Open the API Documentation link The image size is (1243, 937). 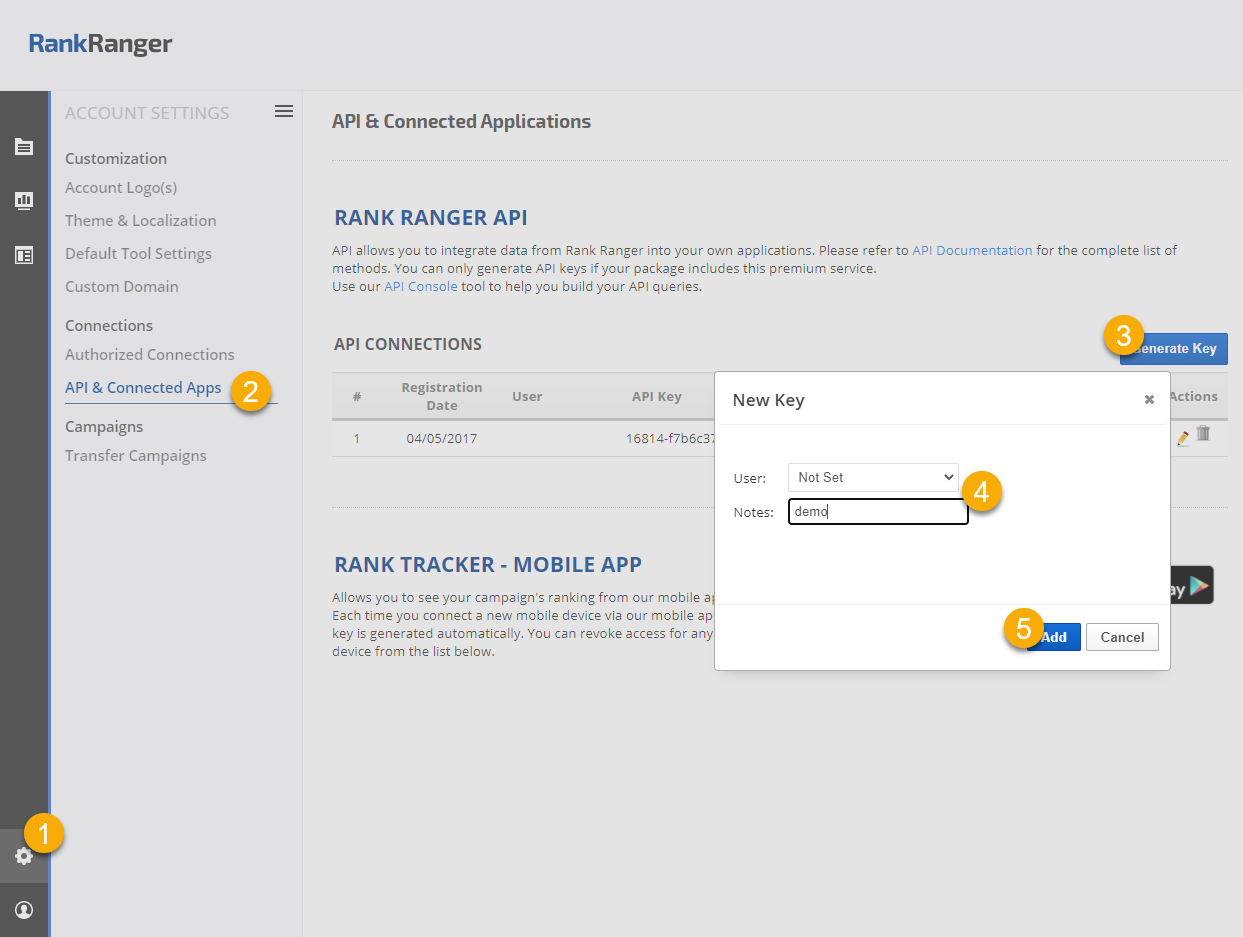click(x=972, y=250)
